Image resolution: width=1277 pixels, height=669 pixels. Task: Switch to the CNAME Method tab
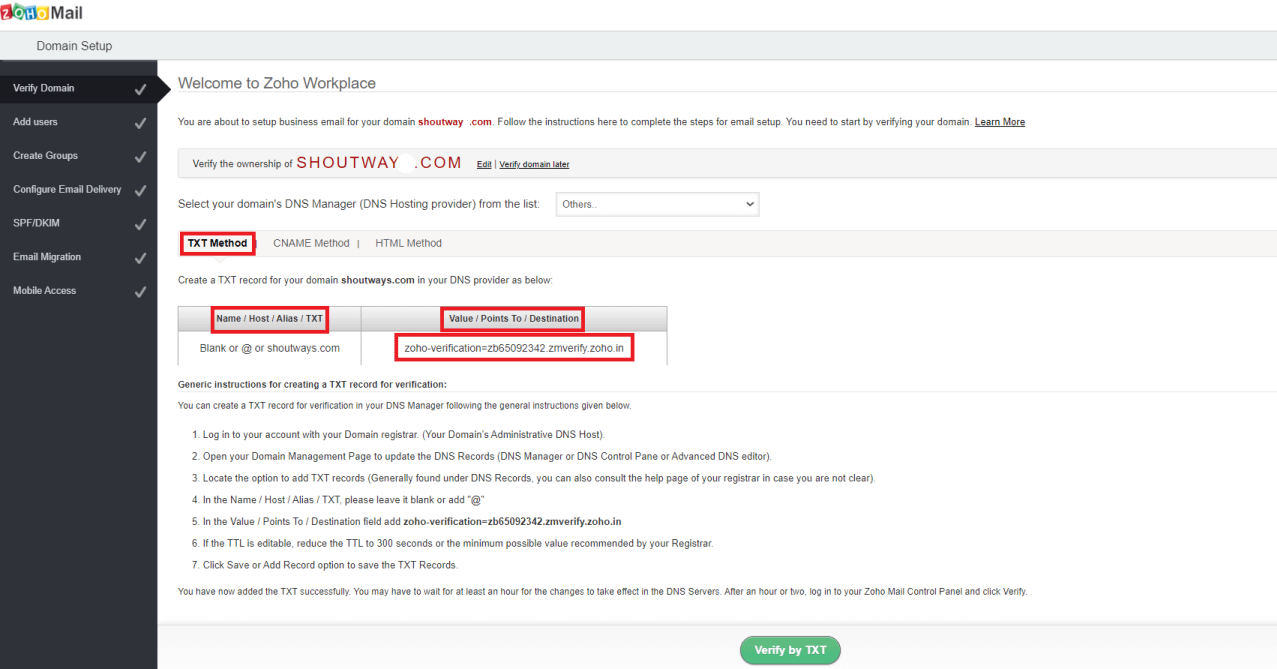pyautogui.click(x=311, y=243)
